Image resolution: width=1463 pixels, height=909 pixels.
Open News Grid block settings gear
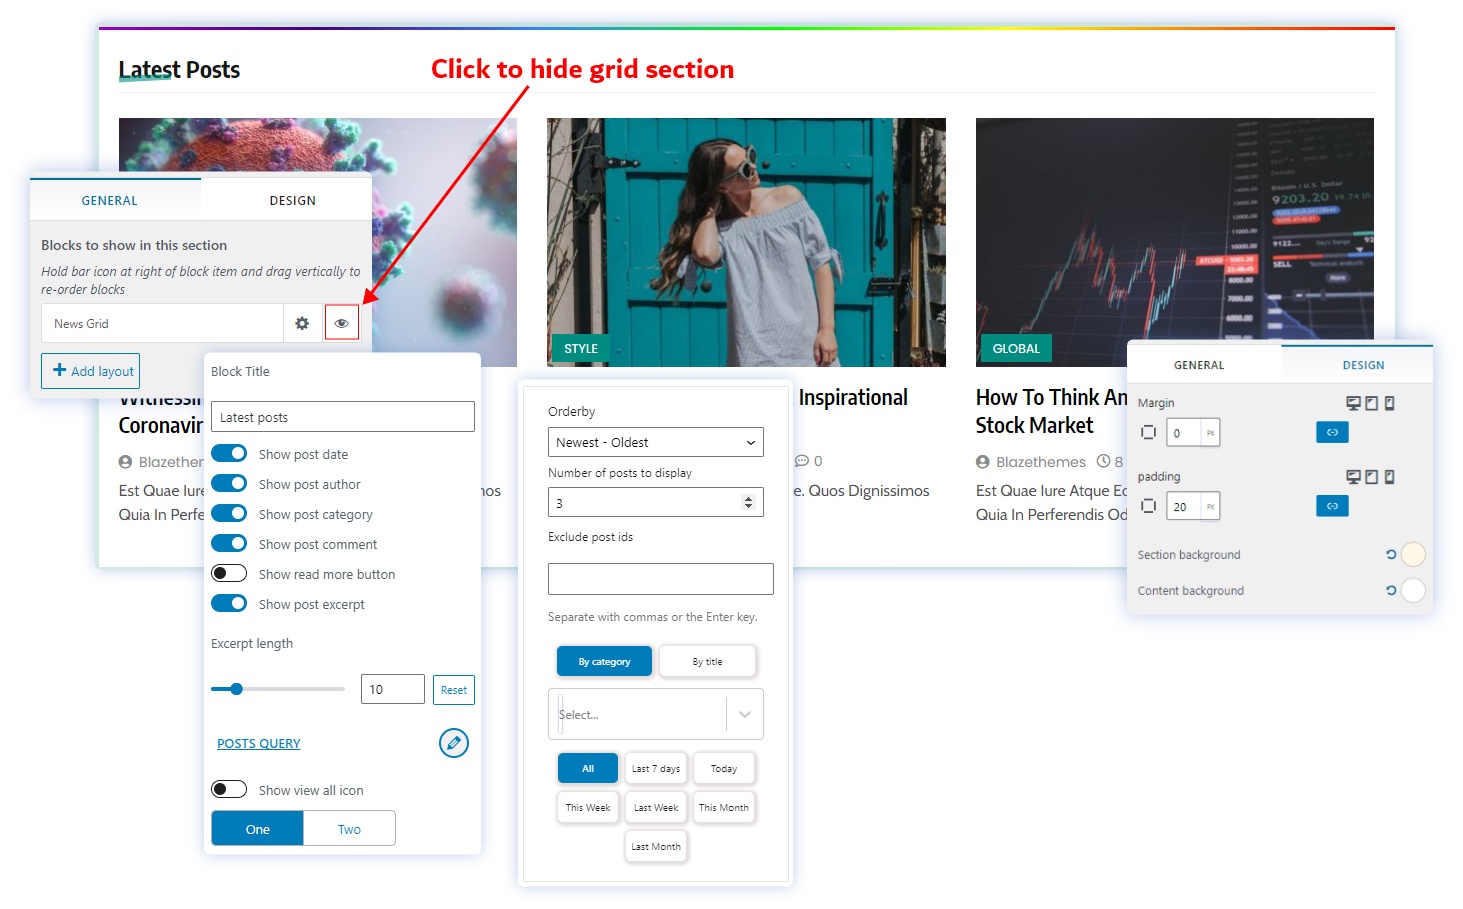(302, 324)
